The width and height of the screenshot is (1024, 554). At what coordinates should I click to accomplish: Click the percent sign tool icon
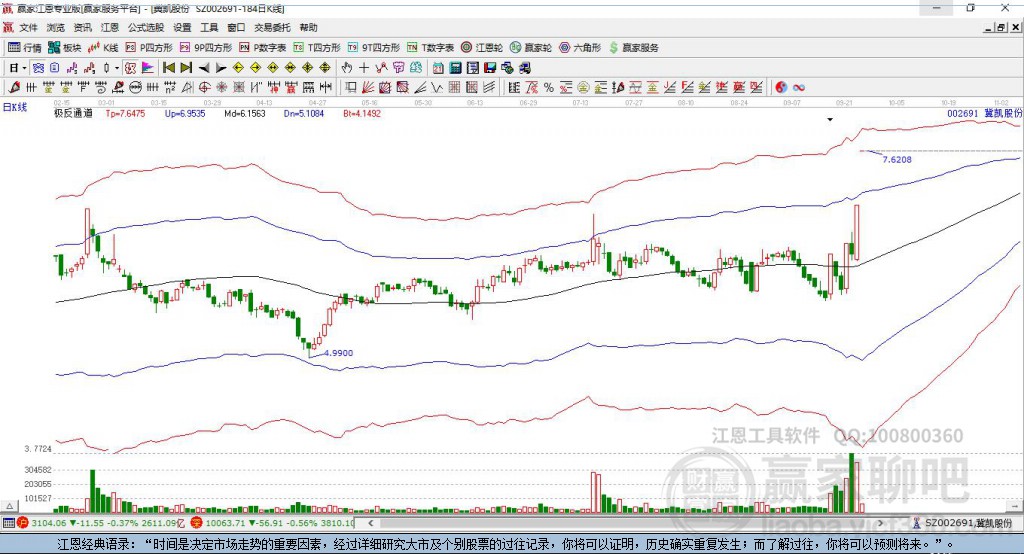pyautogui.click(x=549, y=88)
